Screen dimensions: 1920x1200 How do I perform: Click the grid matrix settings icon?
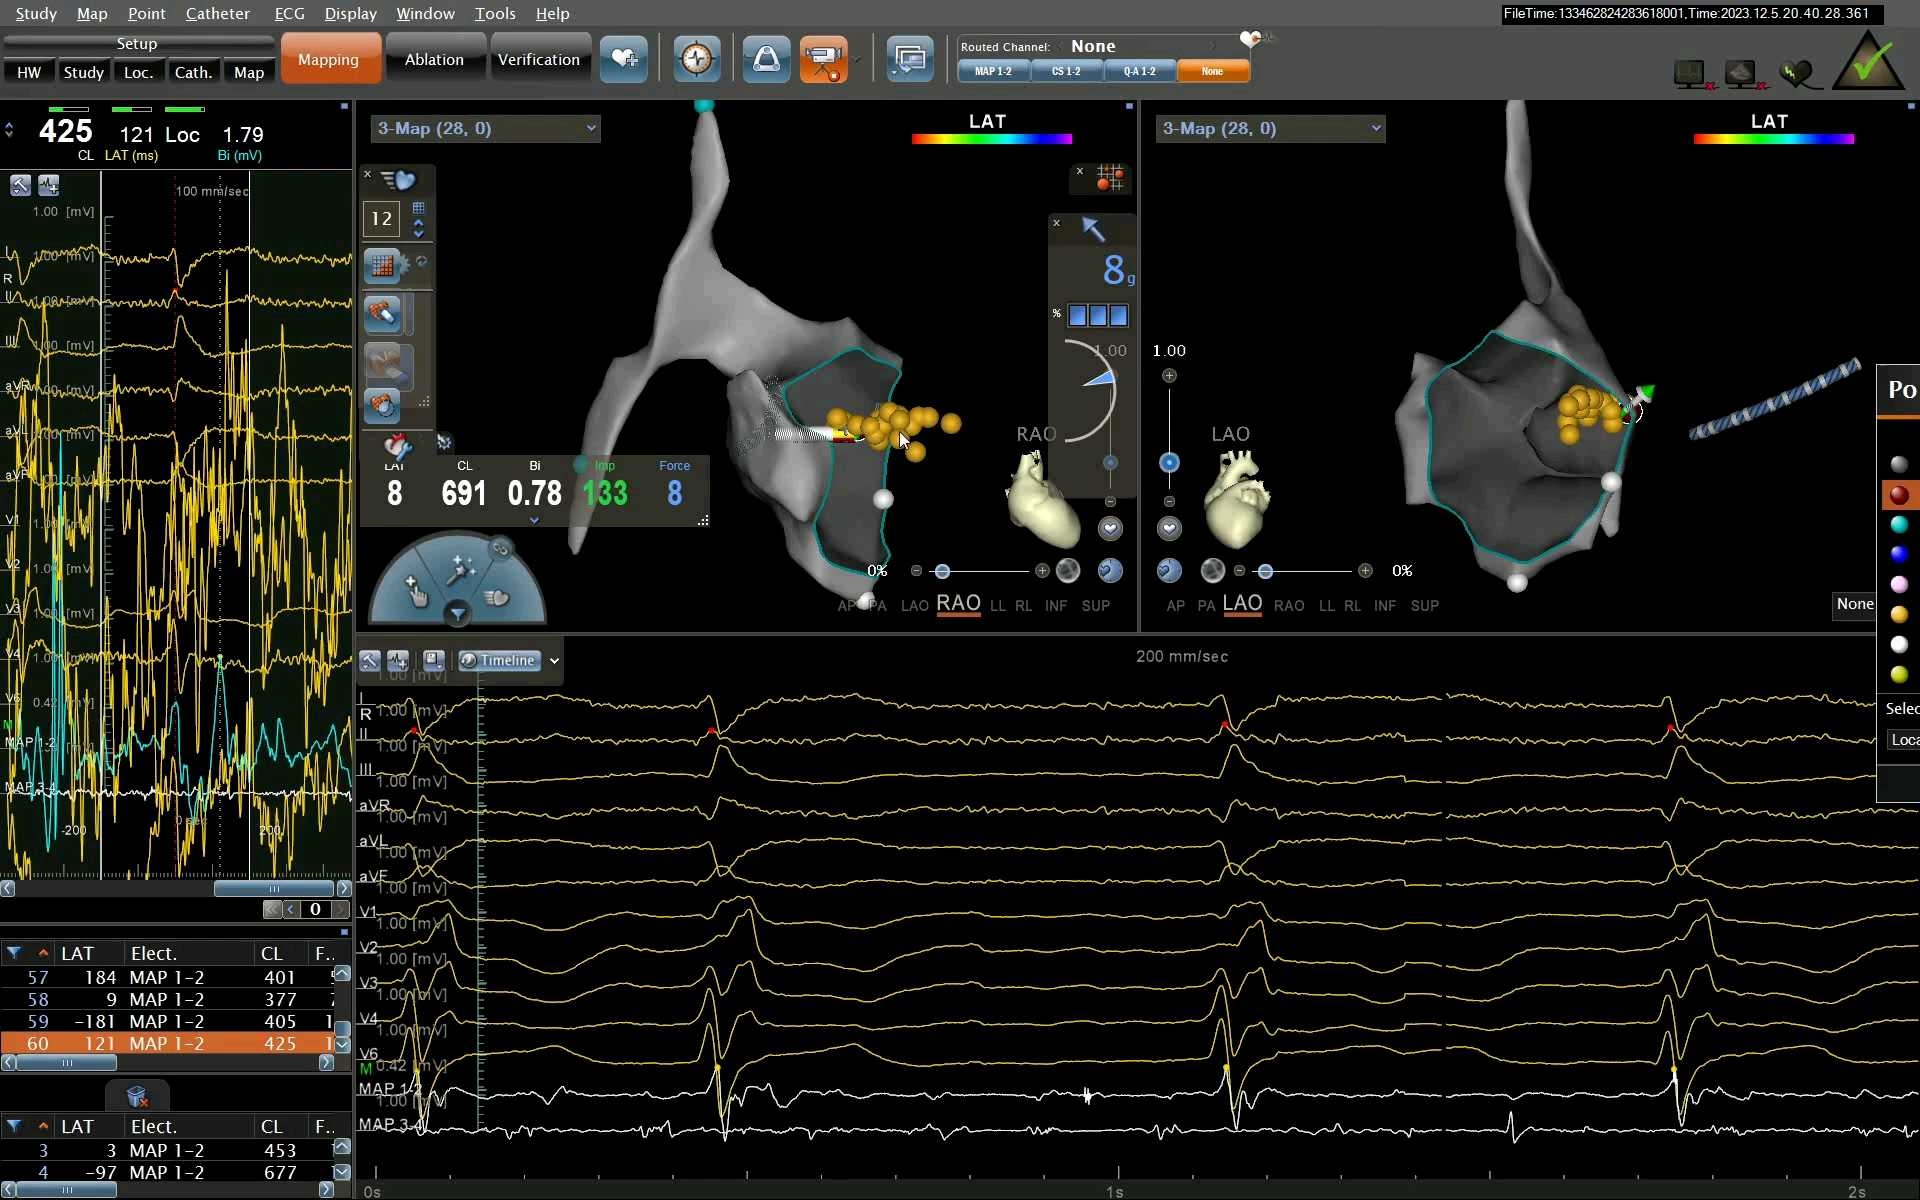382,265
